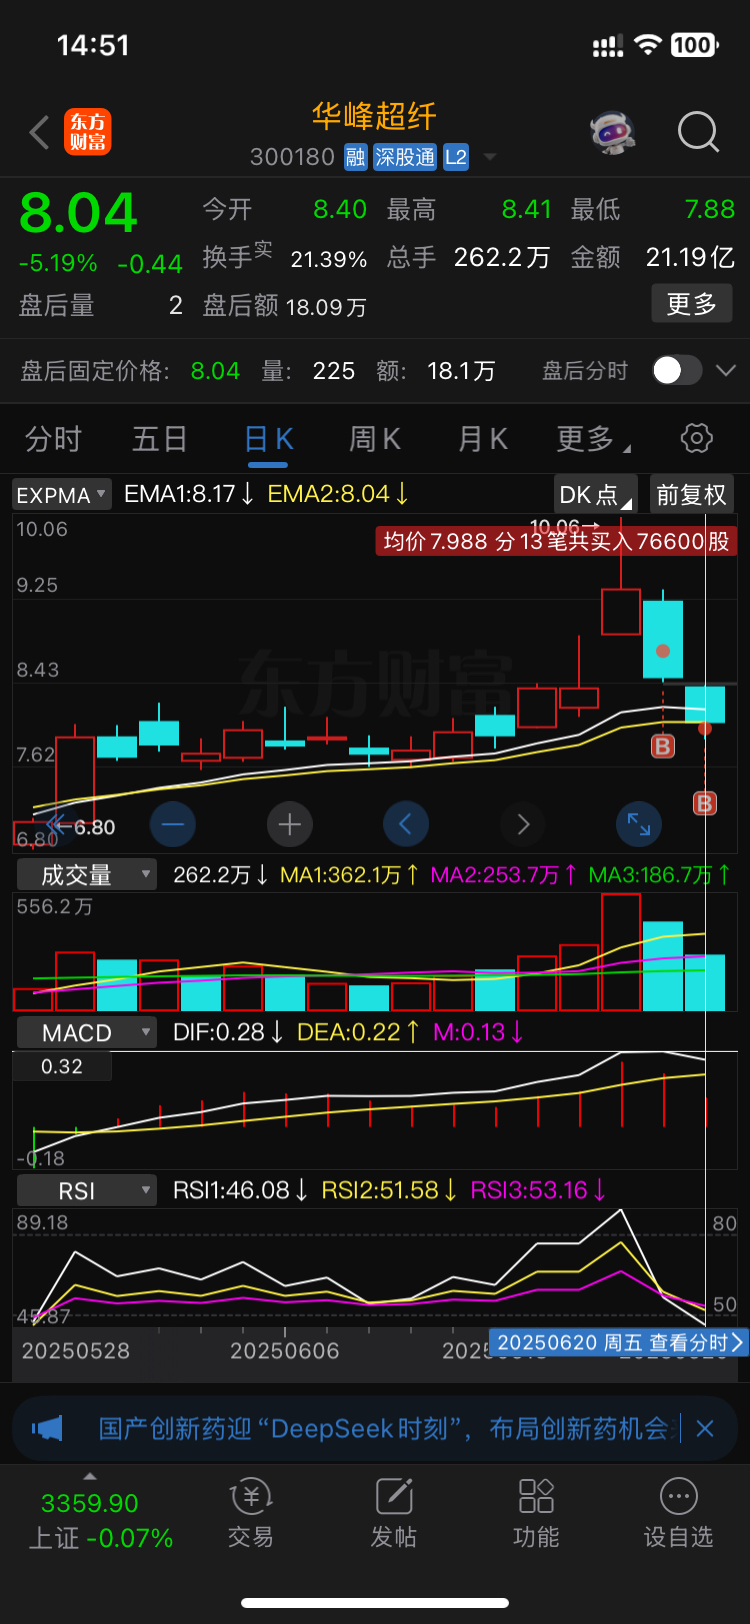Screen dimensions: 750x1624
Task: Open the 东方财富 app logo
Action: tap(88, 132)
